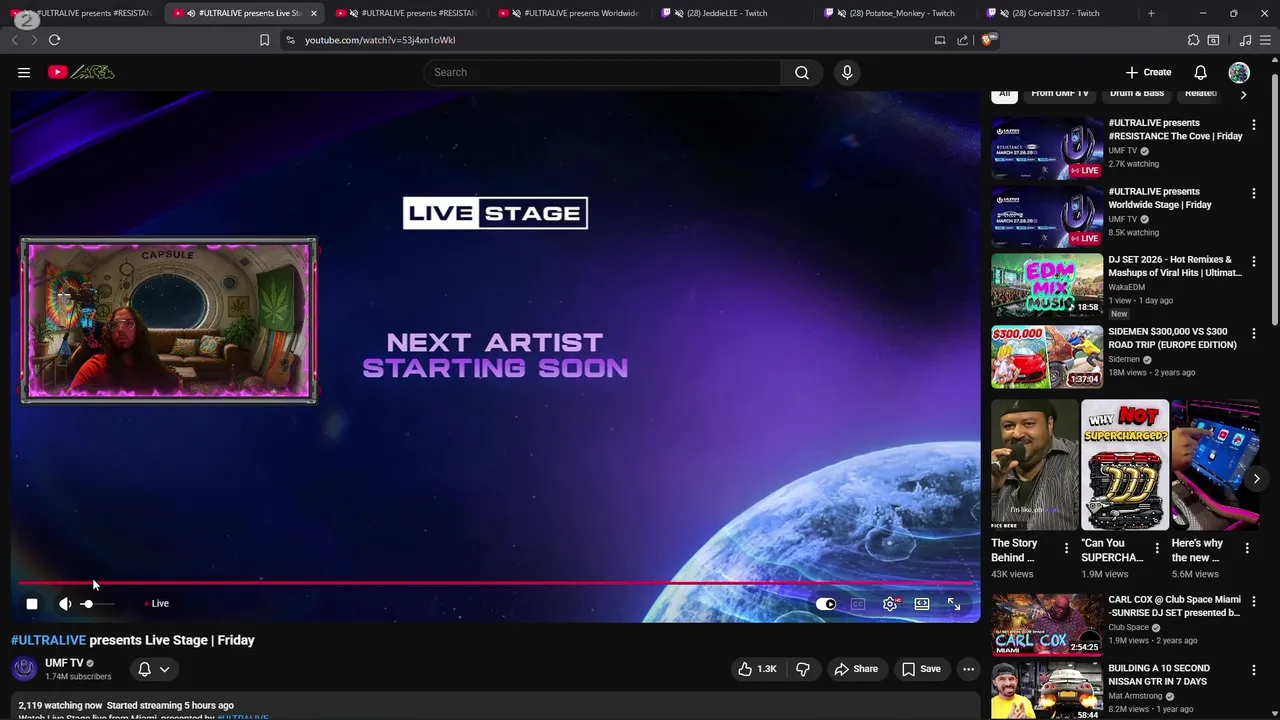Click the search magnifier button
Screen dimensions: 1280x720
pyautogui.click(x=802, y=72)
